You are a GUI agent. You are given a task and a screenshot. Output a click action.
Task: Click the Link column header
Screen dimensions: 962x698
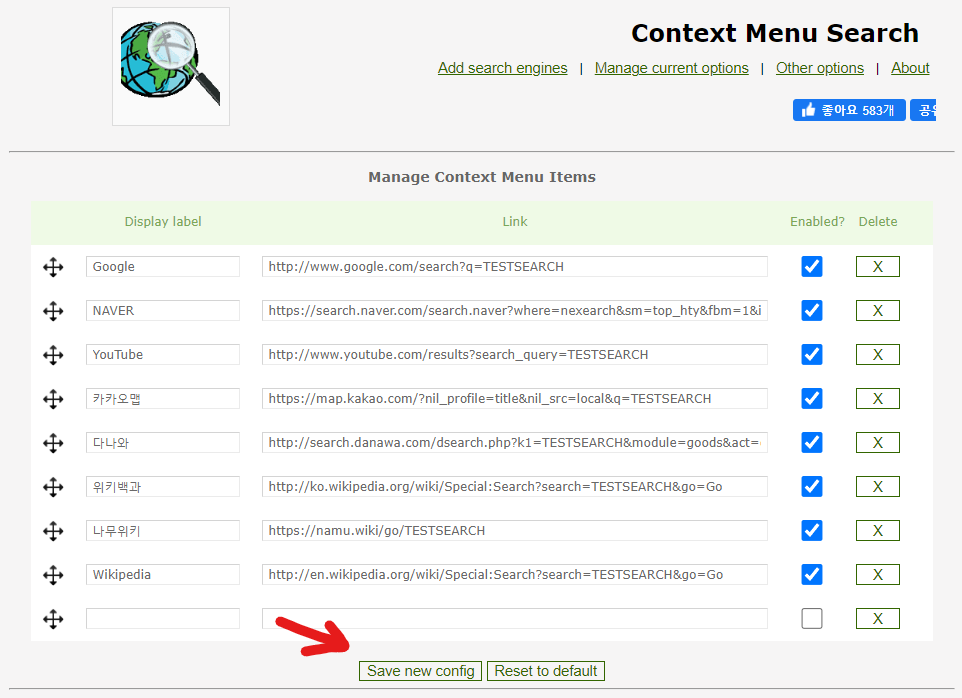[515, 222]
